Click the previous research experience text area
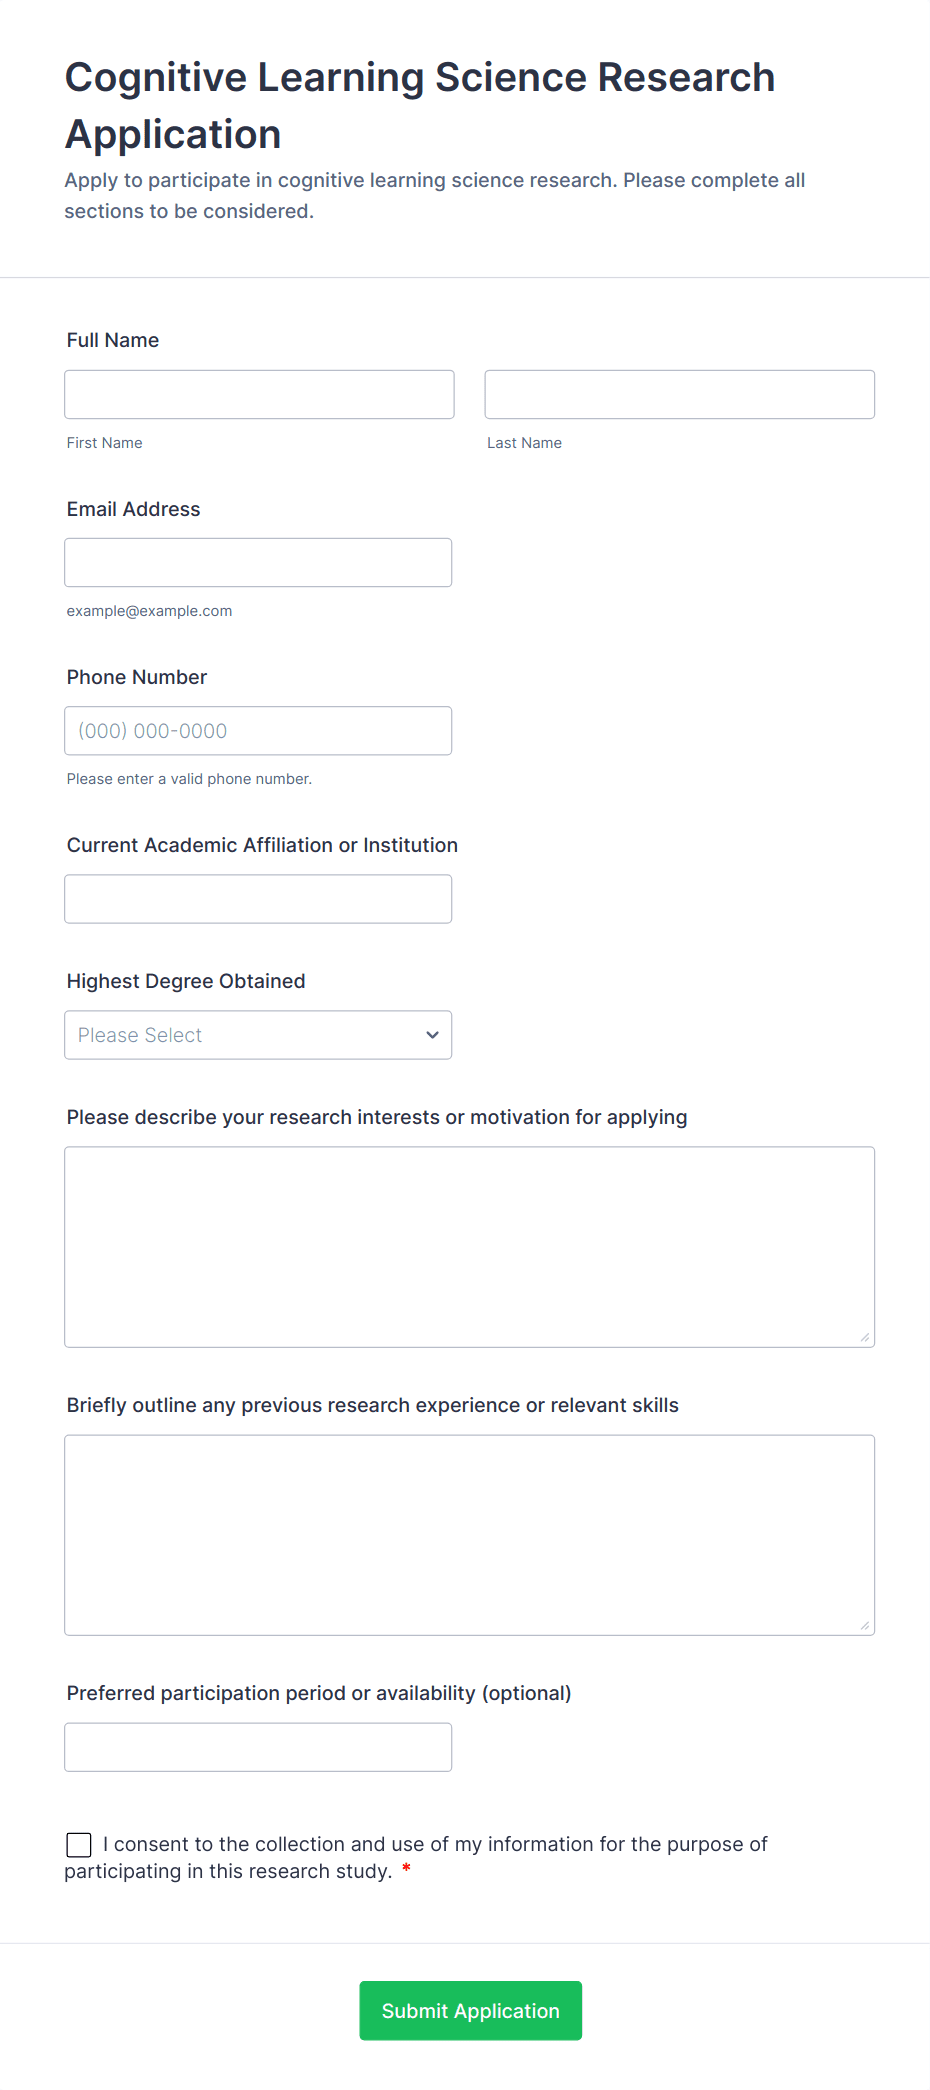The image size is (930, 2090). [x=469, y=1534]
